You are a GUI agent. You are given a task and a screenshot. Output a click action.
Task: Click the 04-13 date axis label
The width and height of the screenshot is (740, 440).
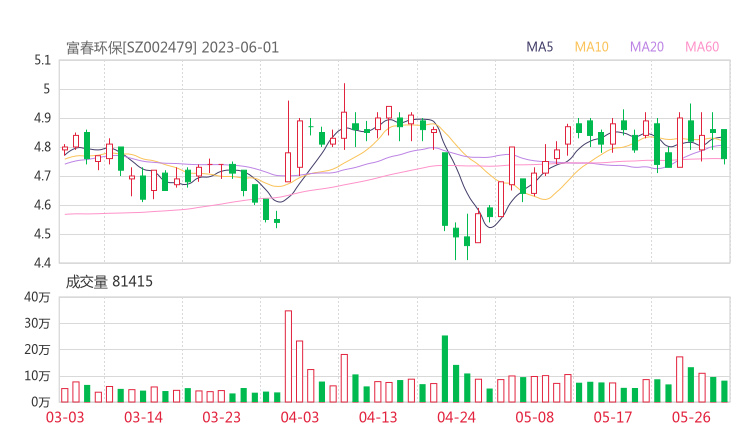coord(378,417)
